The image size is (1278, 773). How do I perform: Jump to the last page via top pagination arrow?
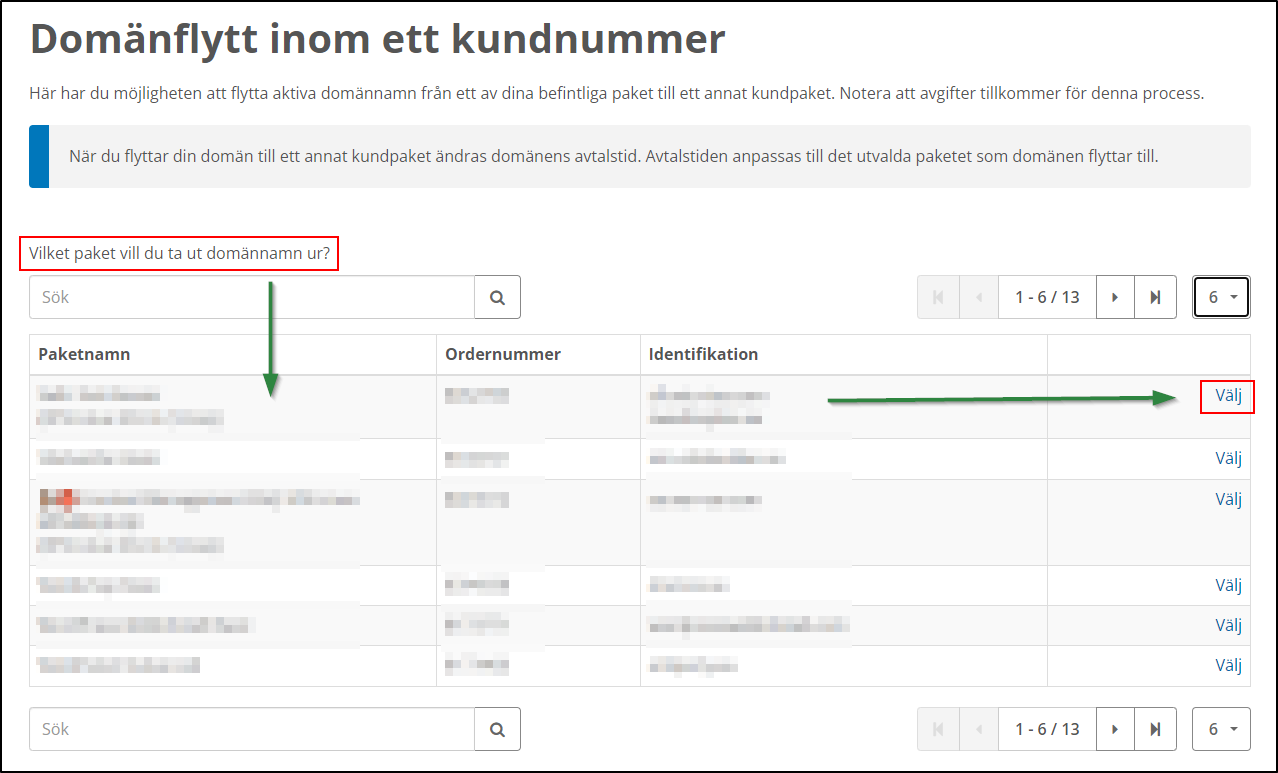(1155, 297)
